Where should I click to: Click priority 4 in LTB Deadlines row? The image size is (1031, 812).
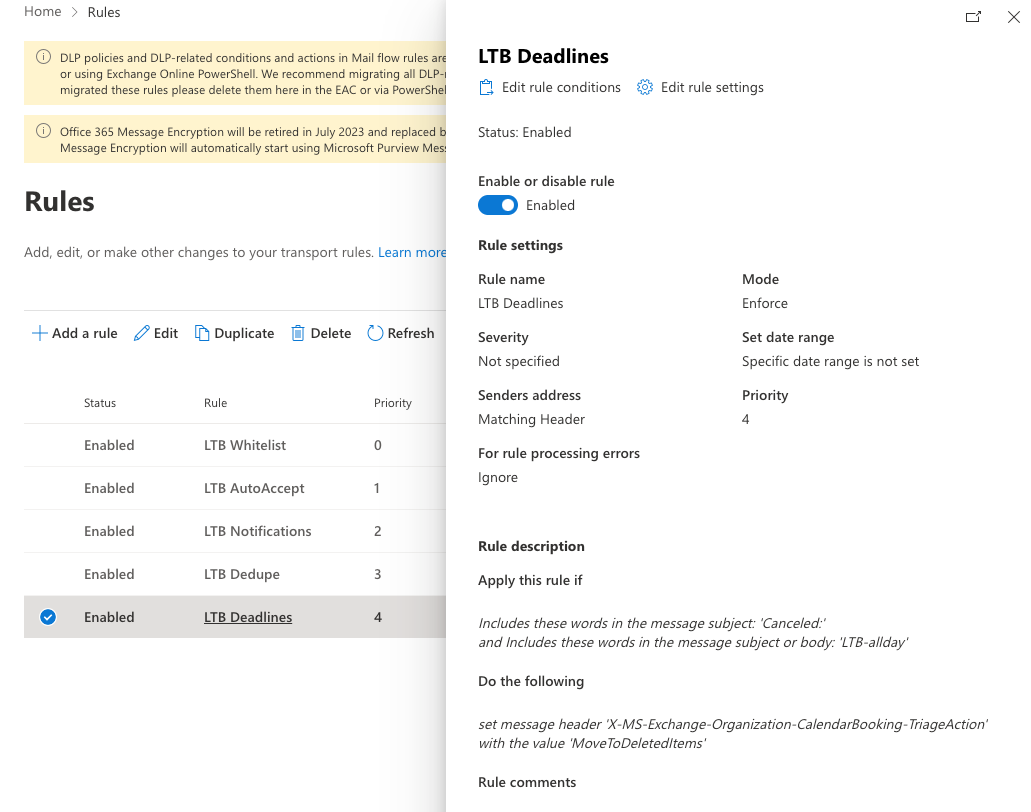pyautogui.click(x=377, y=617)
